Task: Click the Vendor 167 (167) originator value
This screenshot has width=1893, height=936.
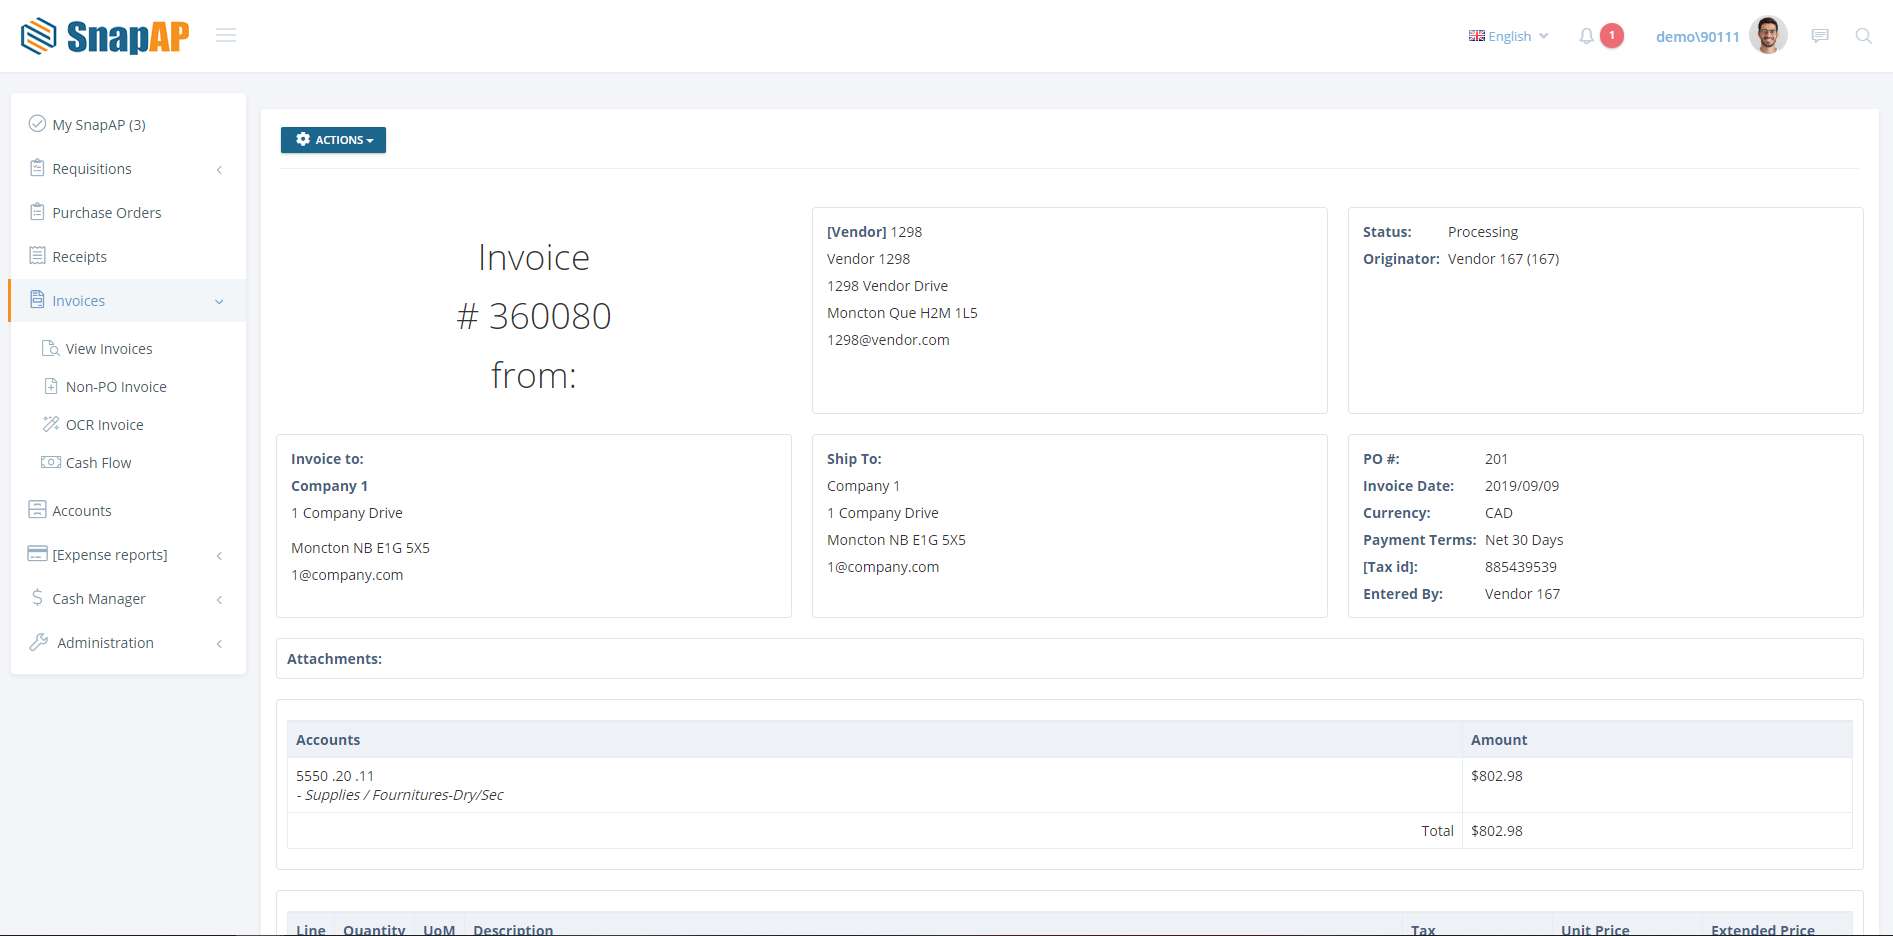Action: [1503, 259]
